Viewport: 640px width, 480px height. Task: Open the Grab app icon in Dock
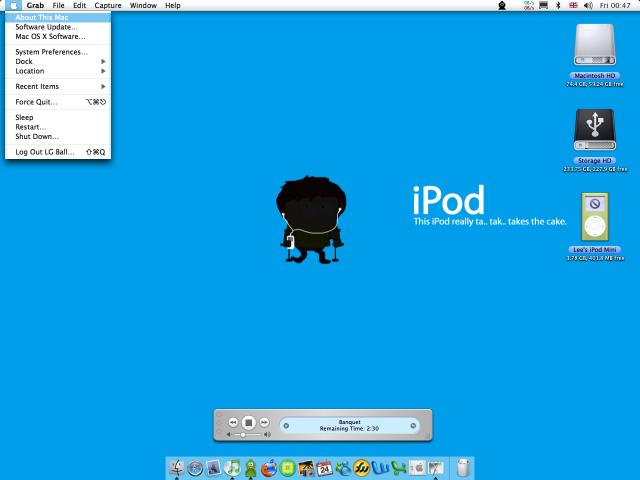click(436, 468)
